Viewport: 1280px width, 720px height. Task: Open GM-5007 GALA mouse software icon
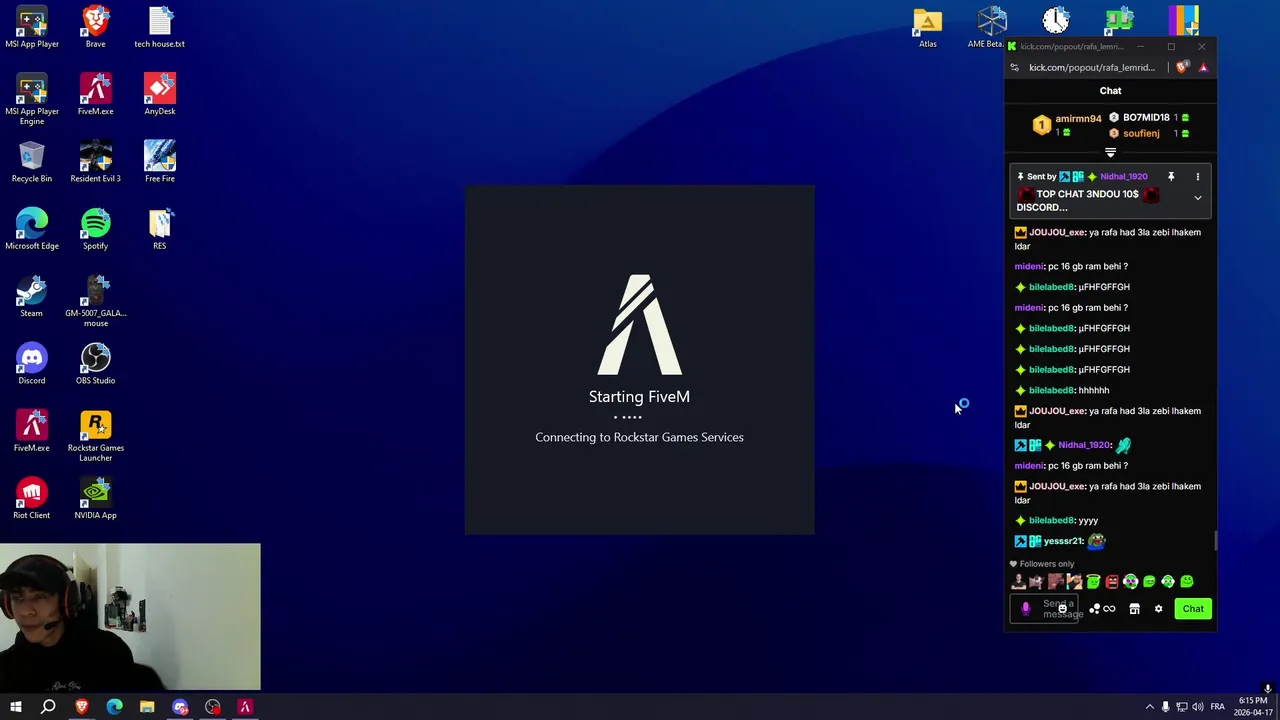pos(95,301)
